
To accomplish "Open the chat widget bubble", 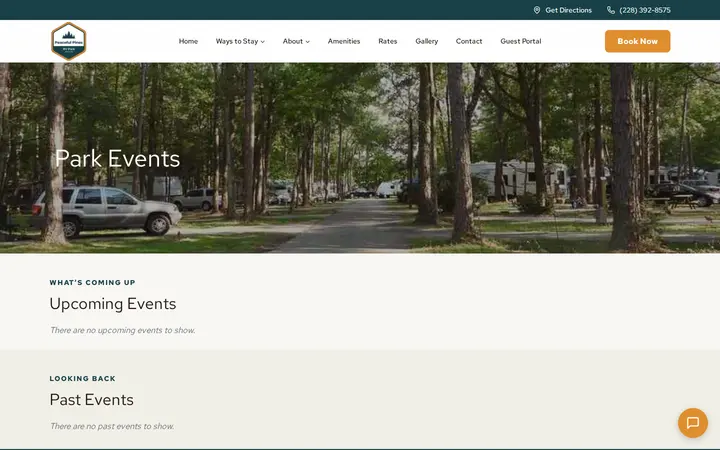I will (x=692, y=422).
